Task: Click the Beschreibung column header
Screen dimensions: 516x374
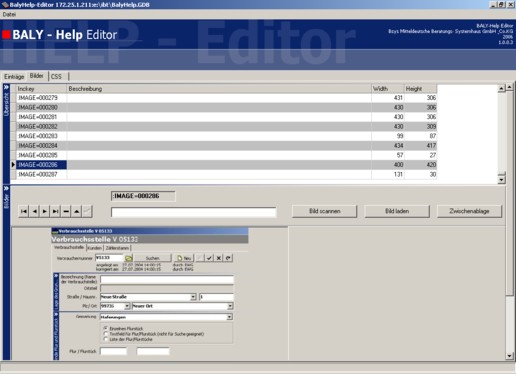Action: click(x=219, y=89)
